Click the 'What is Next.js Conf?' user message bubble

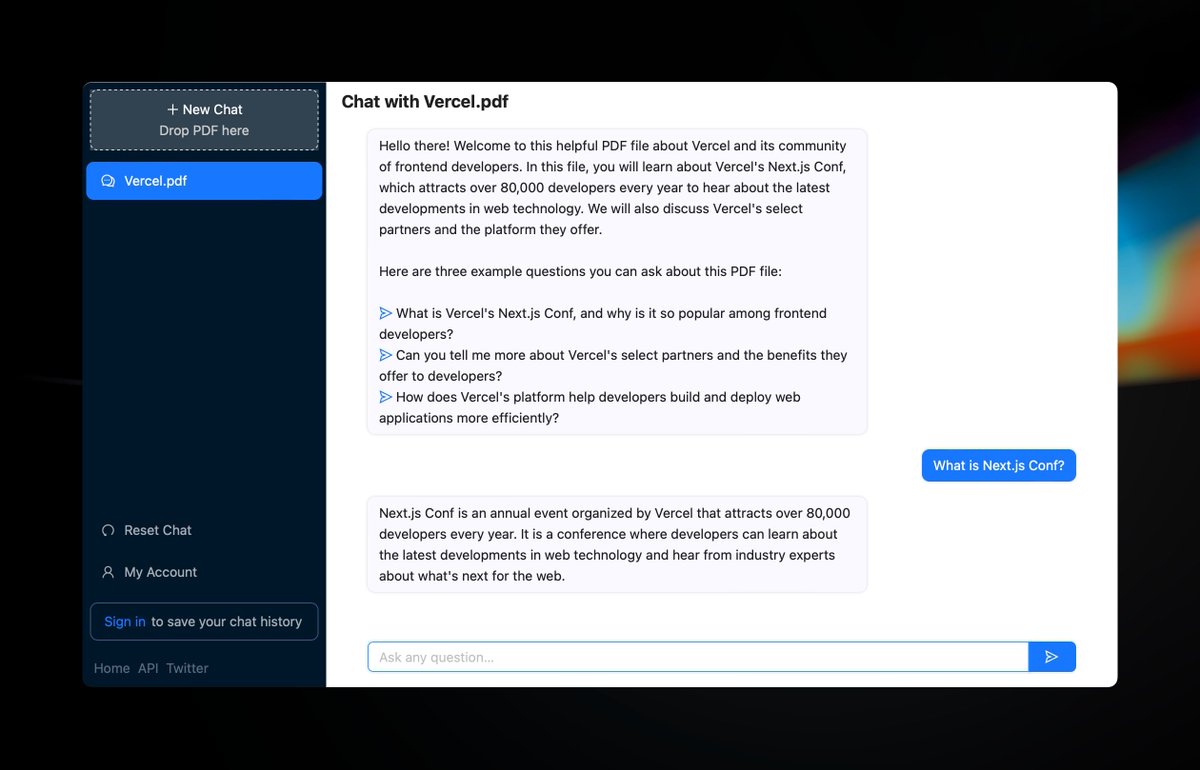pyautogui.click(x=999, y=465)
